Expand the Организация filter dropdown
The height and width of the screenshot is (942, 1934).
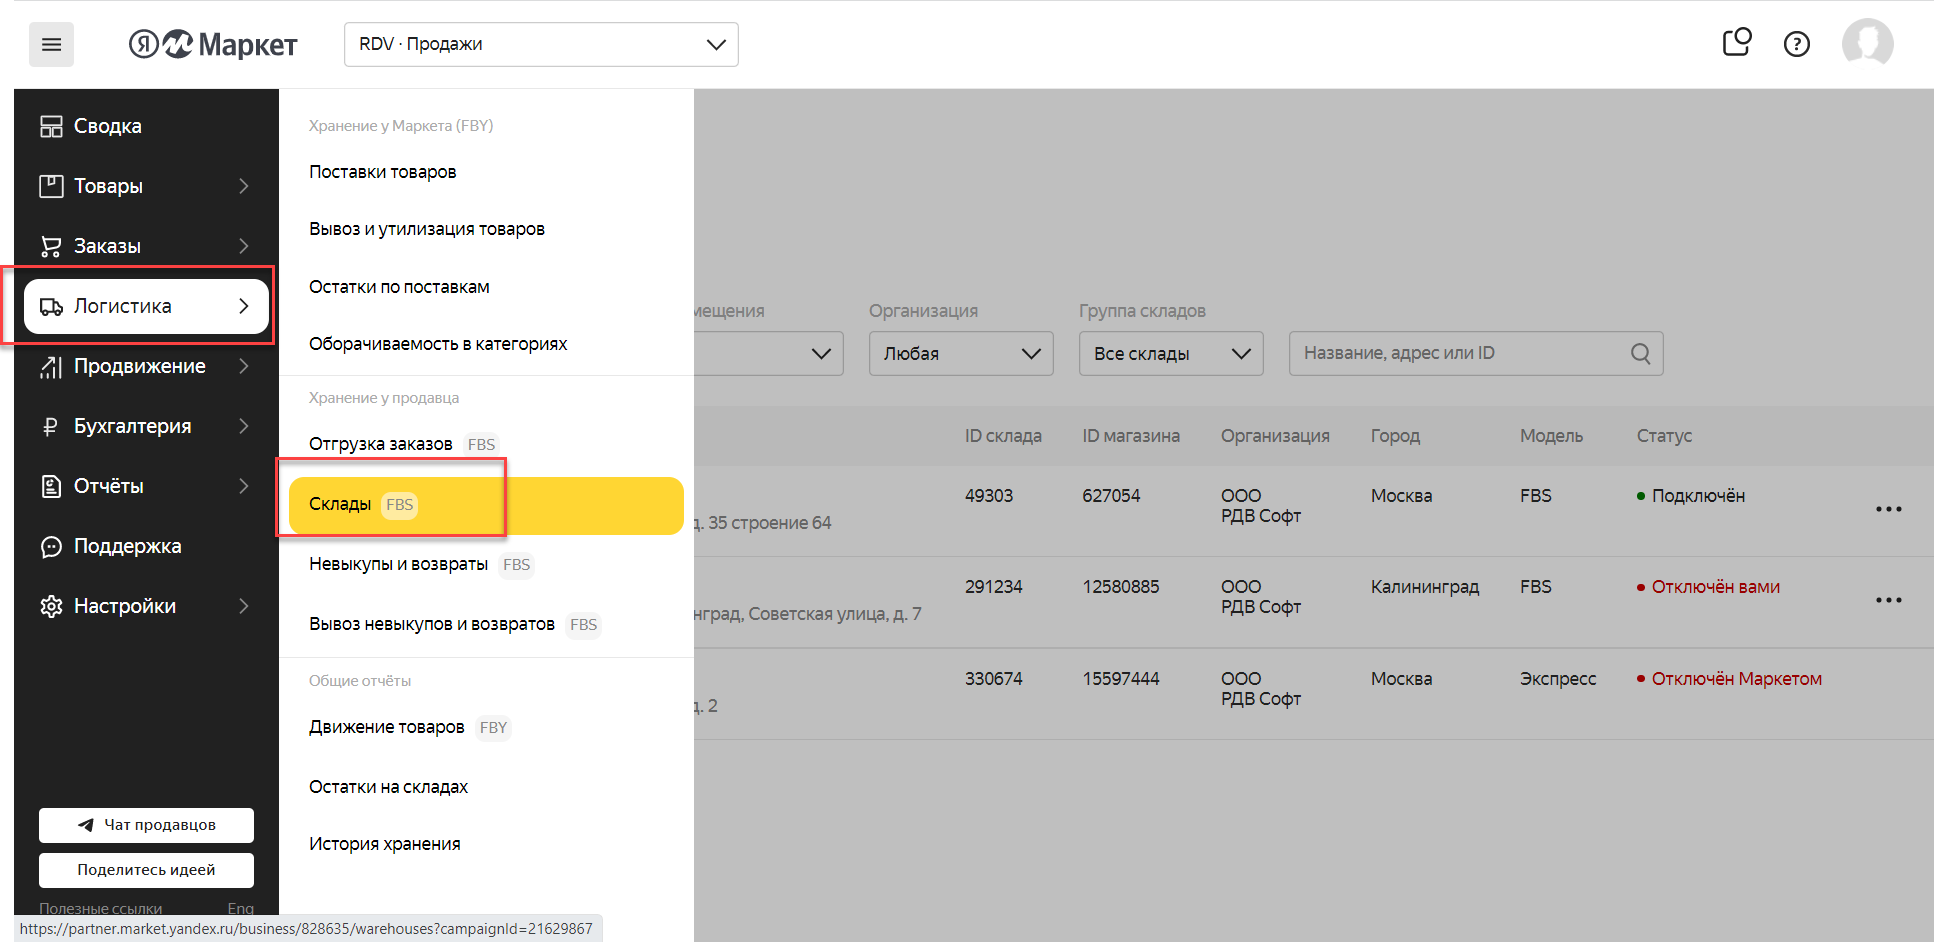pyautogui.click(x=960, y=354)
